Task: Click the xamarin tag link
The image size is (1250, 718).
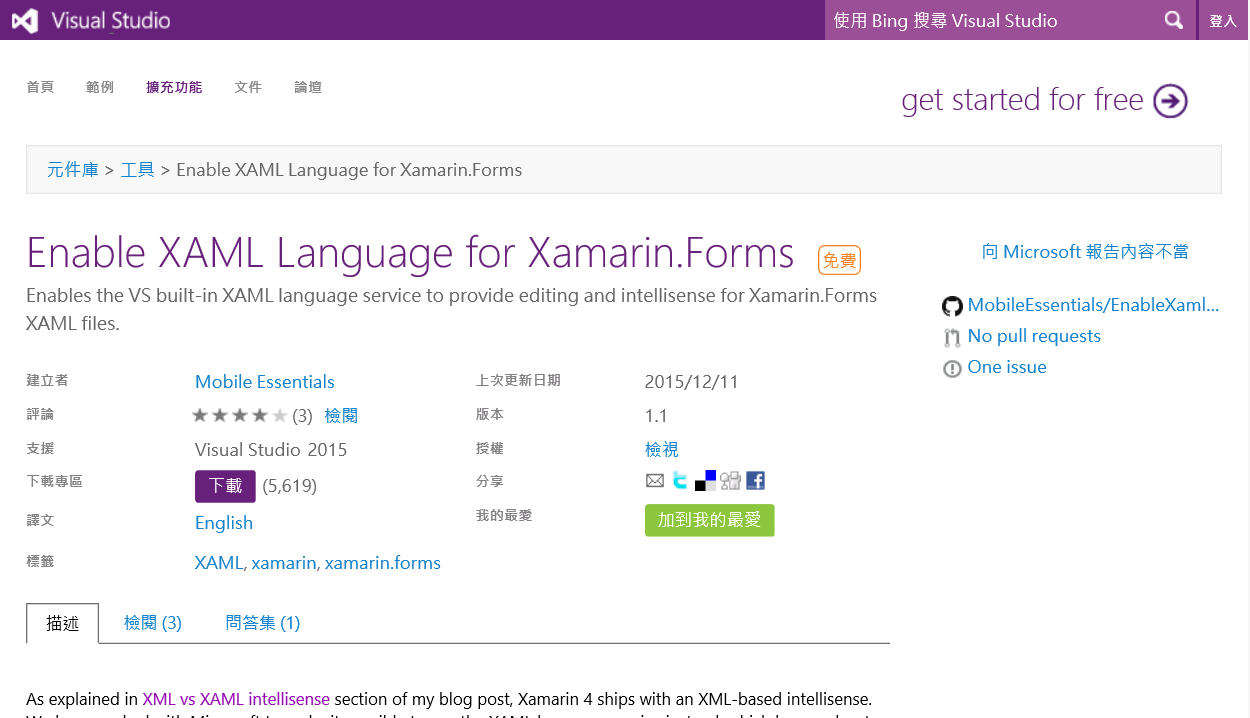Action: tap(284, 563)
